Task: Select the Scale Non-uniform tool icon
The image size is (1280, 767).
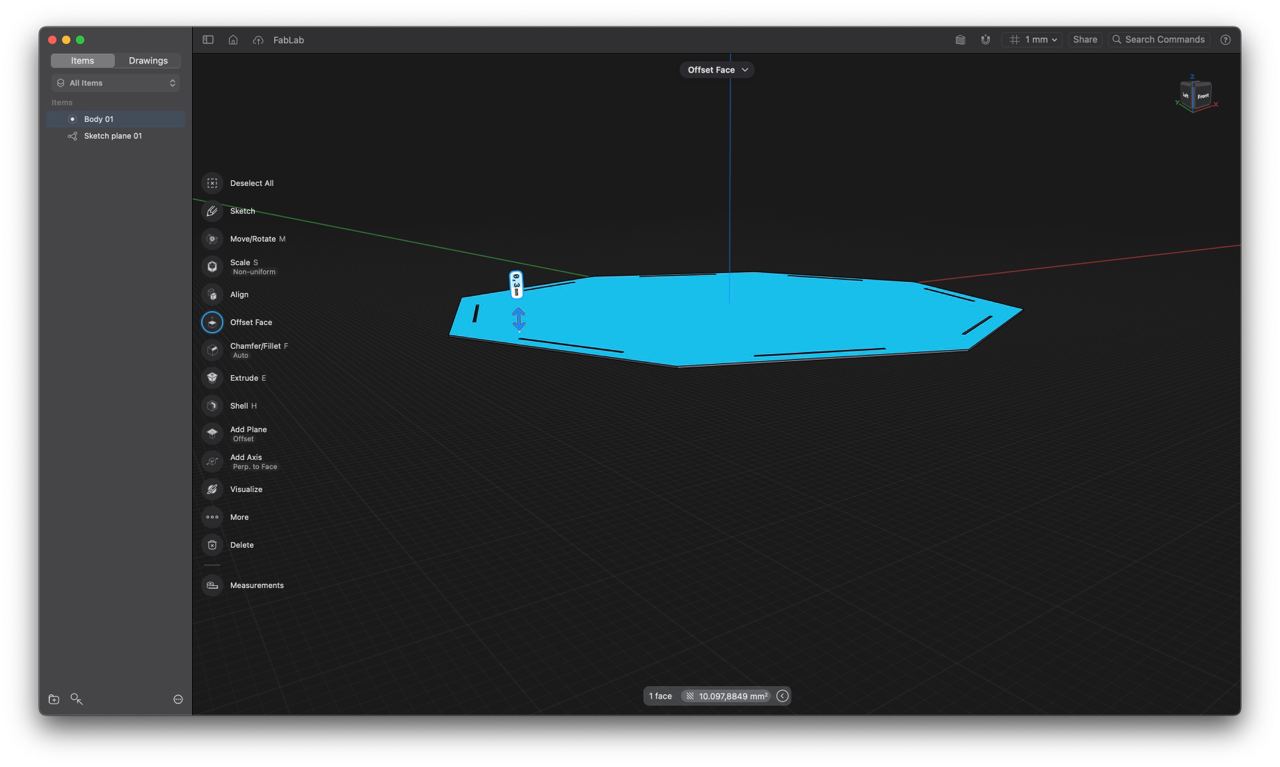Action: pyautogui.click(x=212, y=267)
